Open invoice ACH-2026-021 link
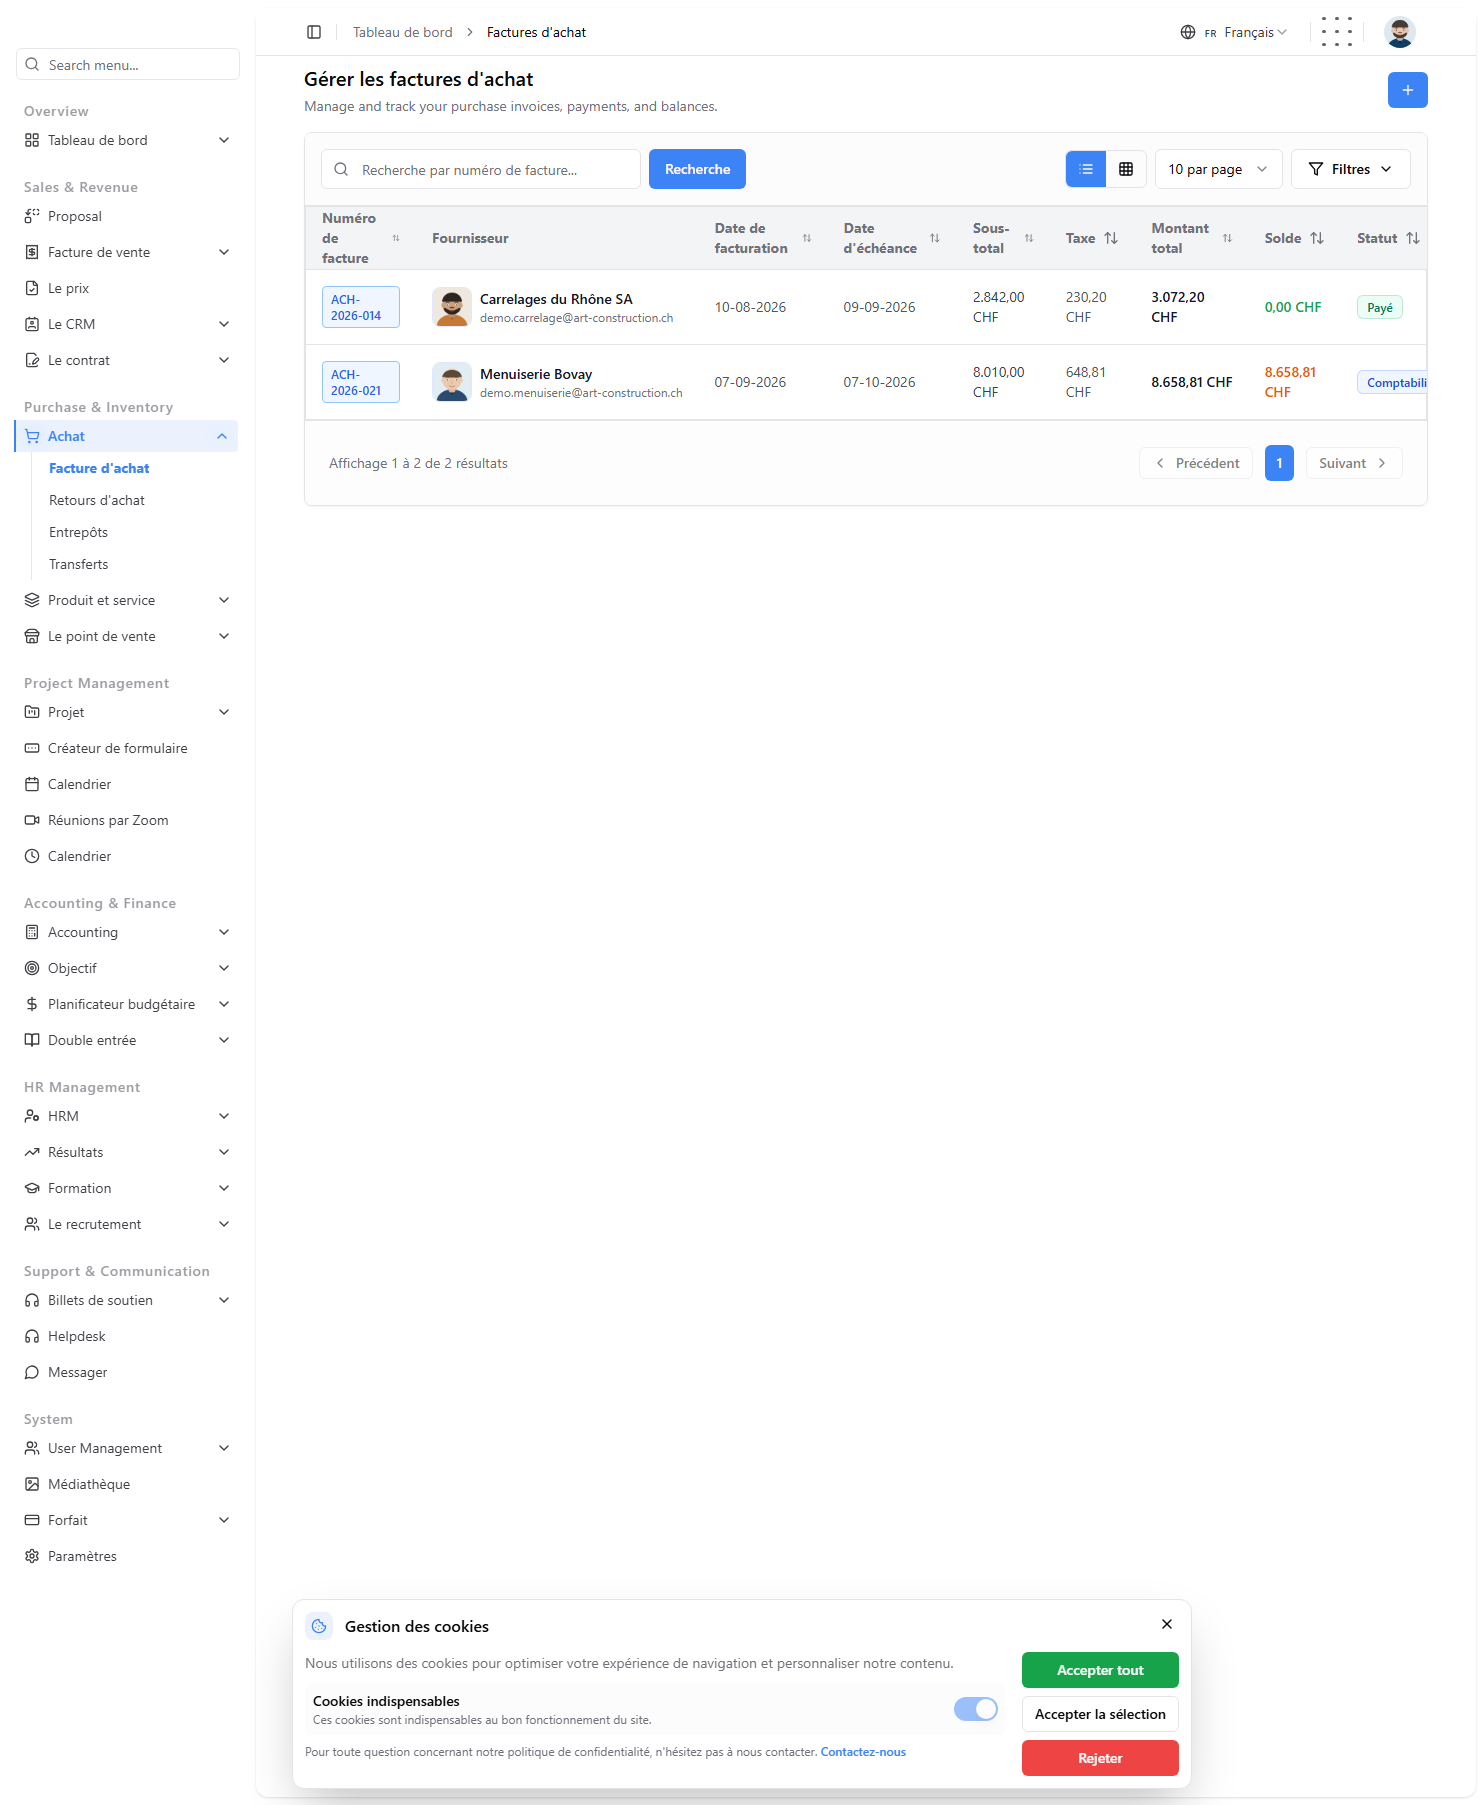 click(x=360, y=382)
